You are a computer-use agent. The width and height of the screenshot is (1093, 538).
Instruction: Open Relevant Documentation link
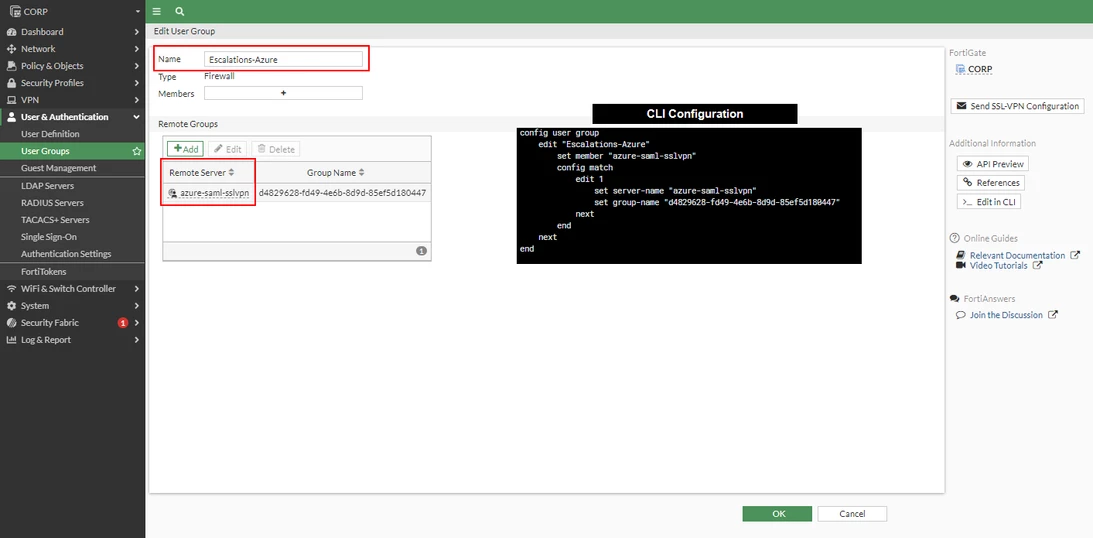pyautogui.click(x=1017, y=255)
